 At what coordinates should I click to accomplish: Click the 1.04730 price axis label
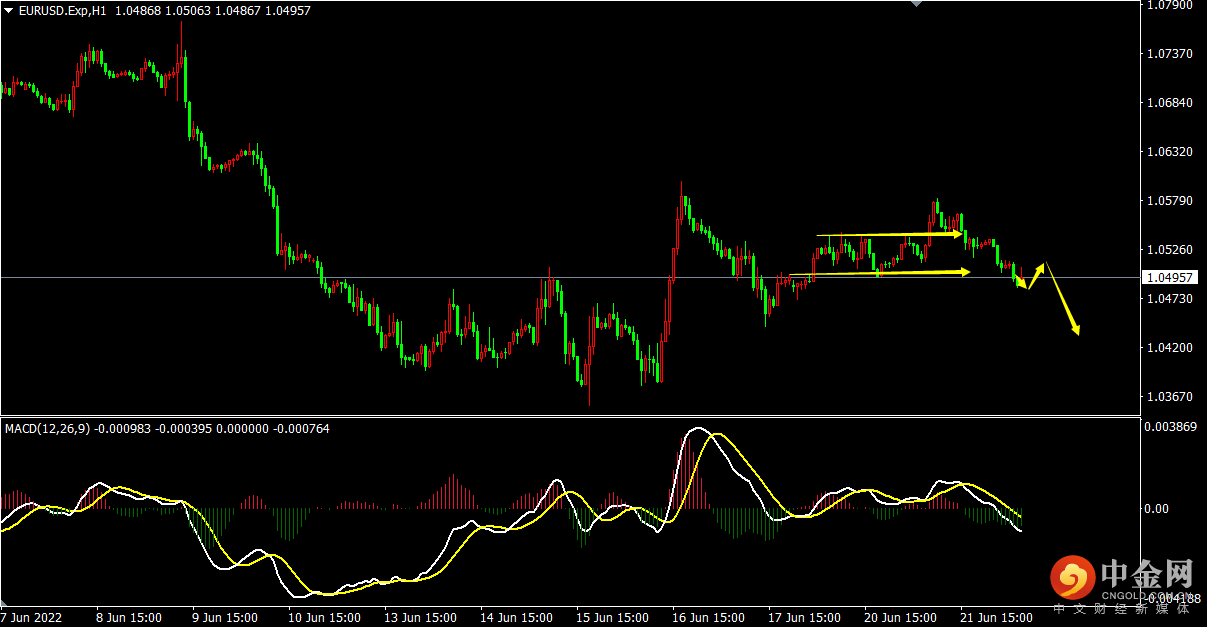tap(1171, 299)
